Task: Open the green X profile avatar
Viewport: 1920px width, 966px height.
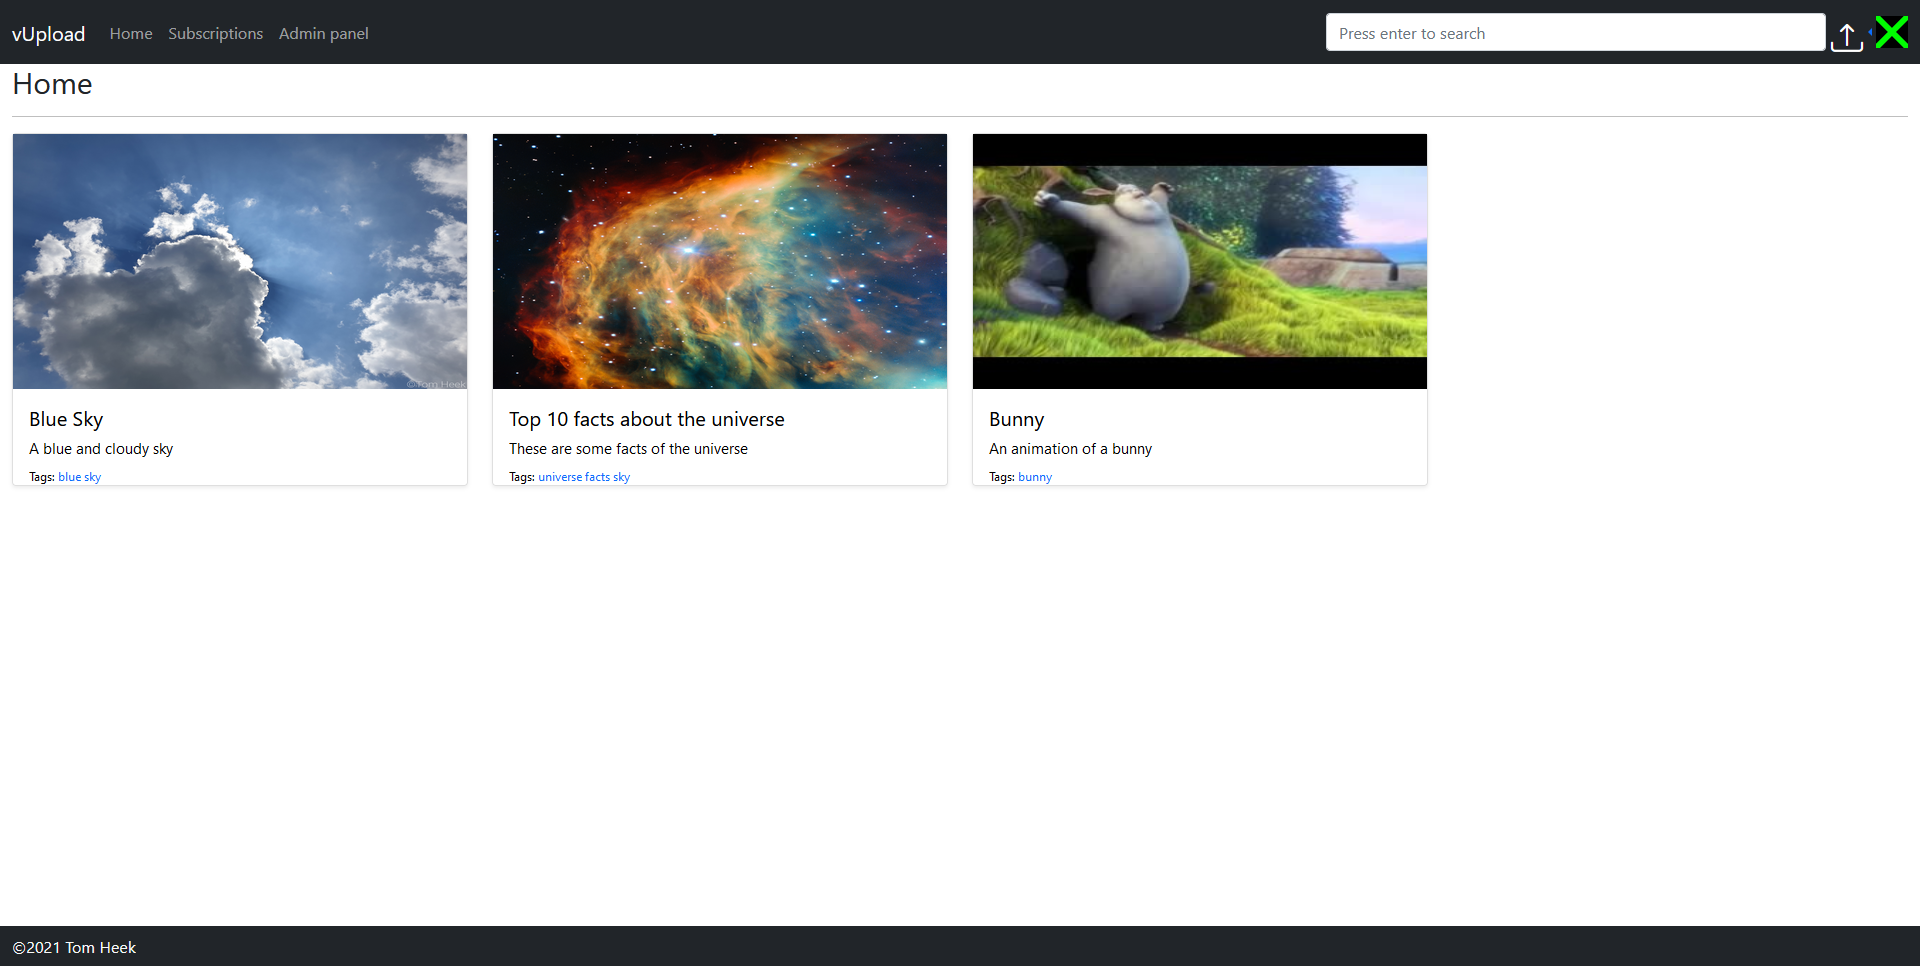Action: (x=1892, y=32)
